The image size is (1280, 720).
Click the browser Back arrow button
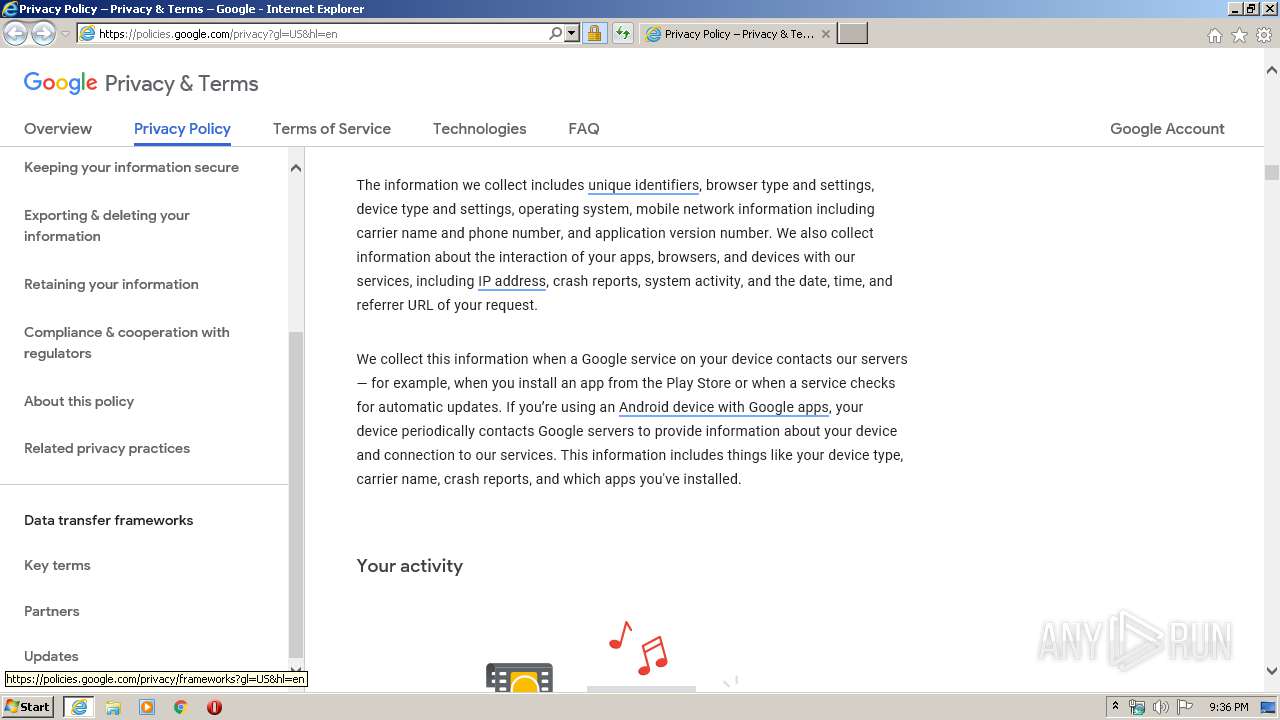click(x=15, y=33)
